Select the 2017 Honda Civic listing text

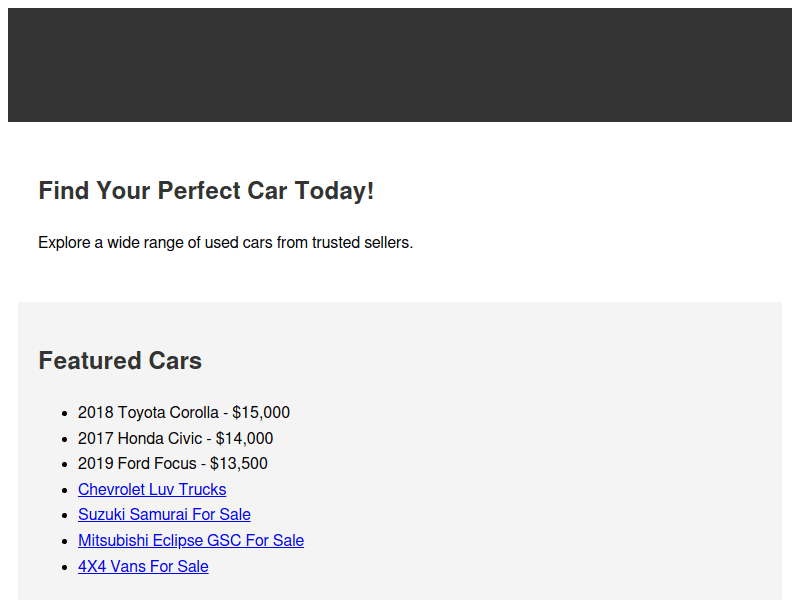coord(145,438)
